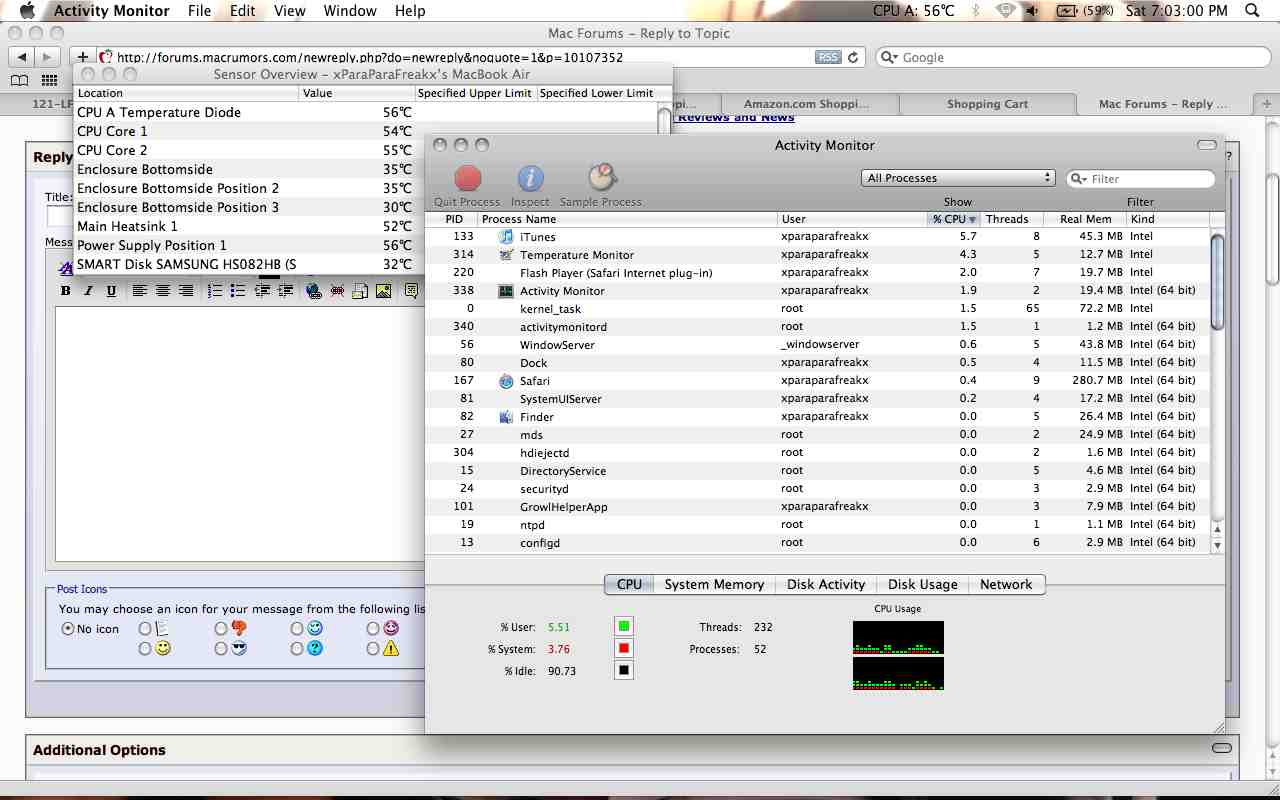Open the All Processes dropdown

pyautogui.click(x=958, y=178)
